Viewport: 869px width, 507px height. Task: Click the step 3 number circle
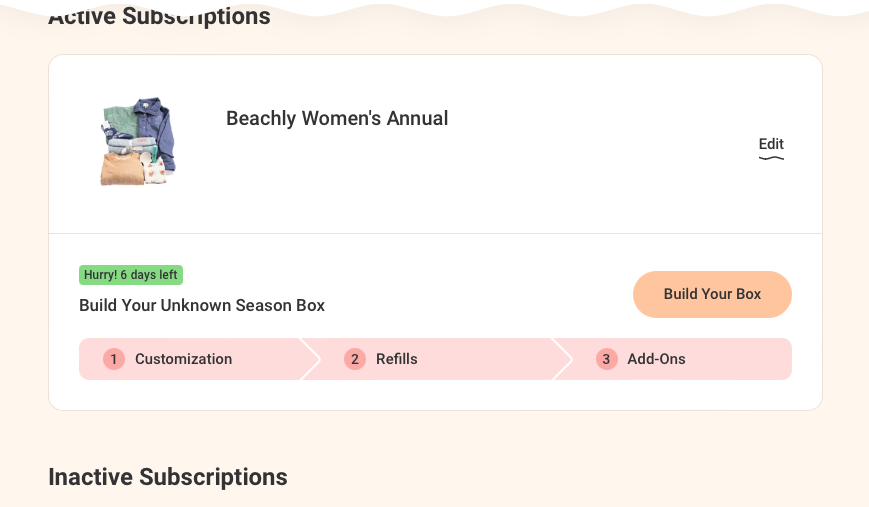point(606,359)
